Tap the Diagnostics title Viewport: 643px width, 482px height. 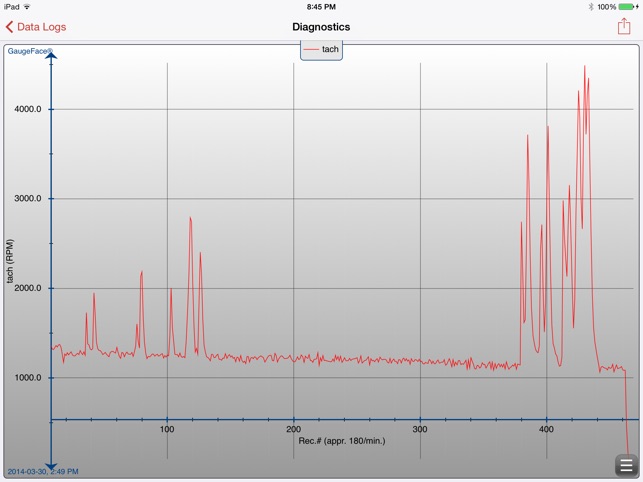(x=321, y=27)
